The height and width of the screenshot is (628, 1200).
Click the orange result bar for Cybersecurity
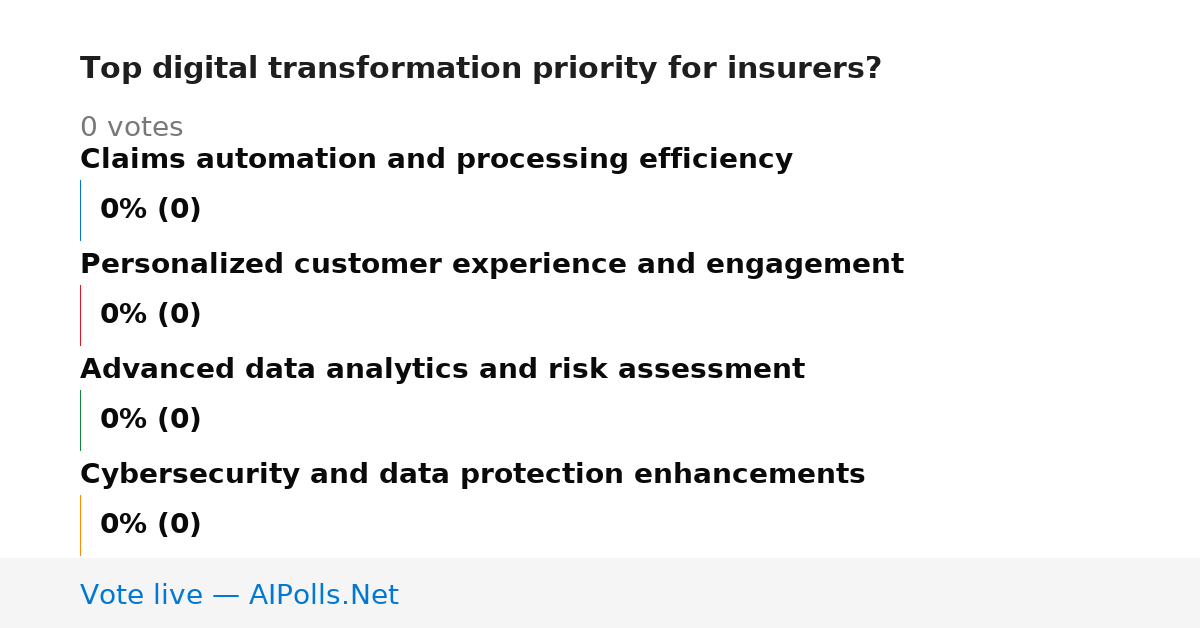80,525
